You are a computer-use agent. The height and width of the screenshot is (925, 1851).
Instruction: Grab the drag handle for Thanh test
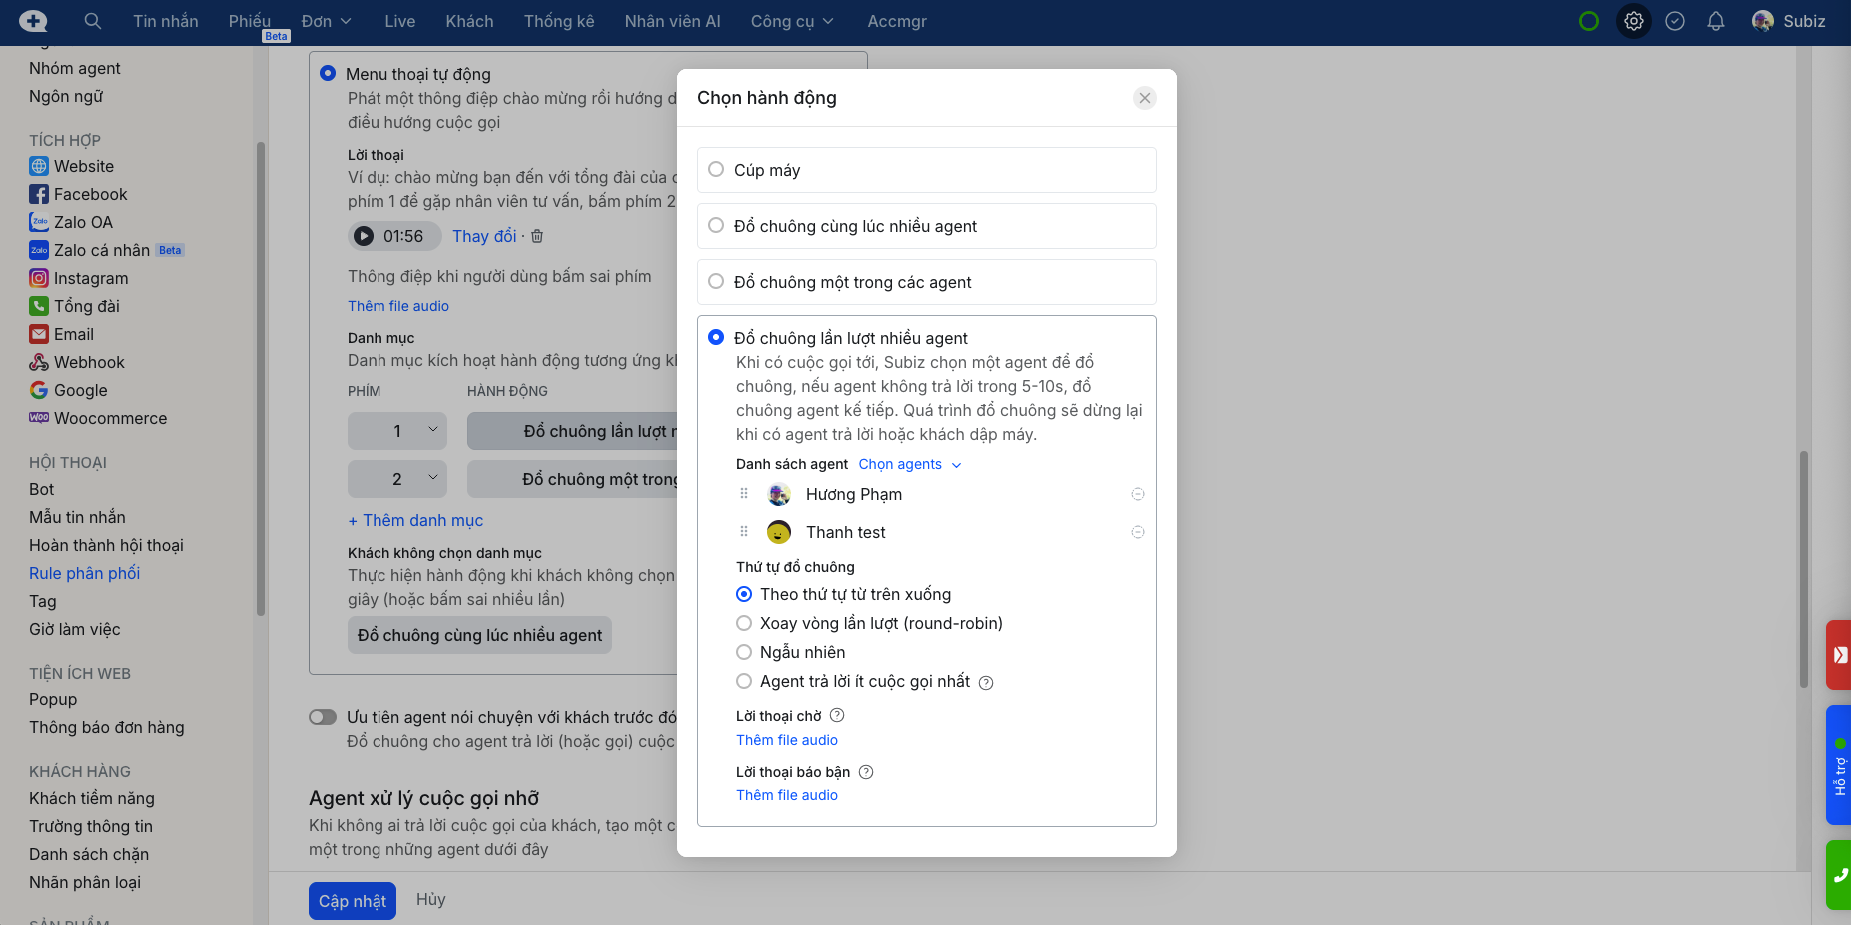pos(744,532)
